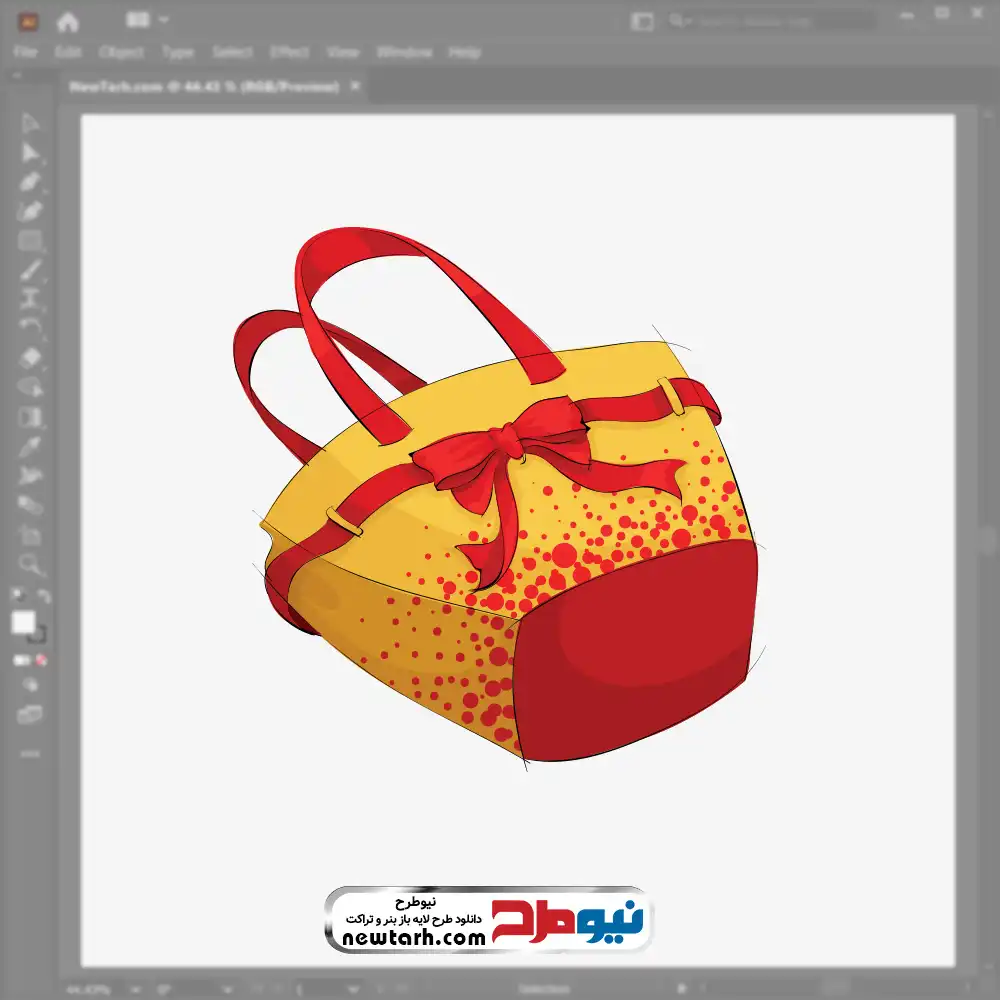The width and height of the screenshot is (1000, 1000).
Task: Select the Direct Selection tool
Action: click(30, 152)
